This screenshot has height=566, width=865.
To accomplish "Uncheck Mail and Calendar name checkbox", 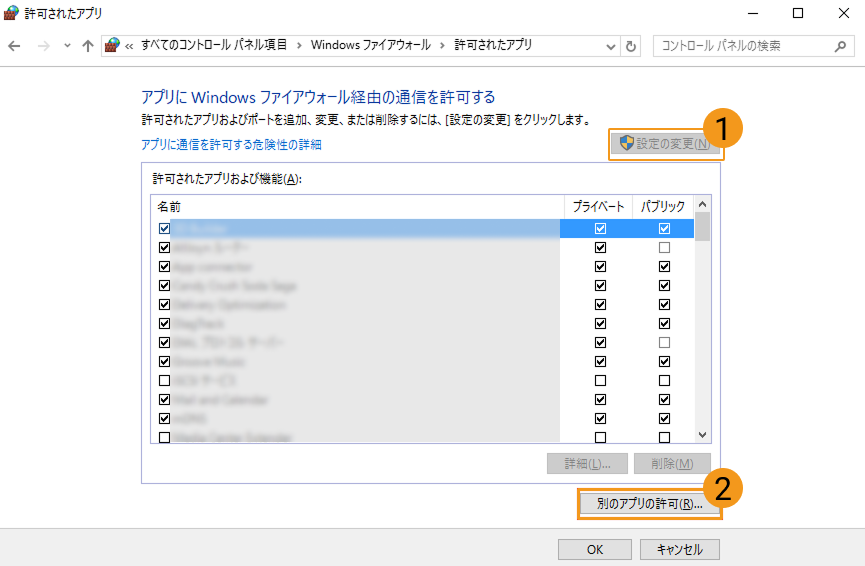I will coord(164,399).
